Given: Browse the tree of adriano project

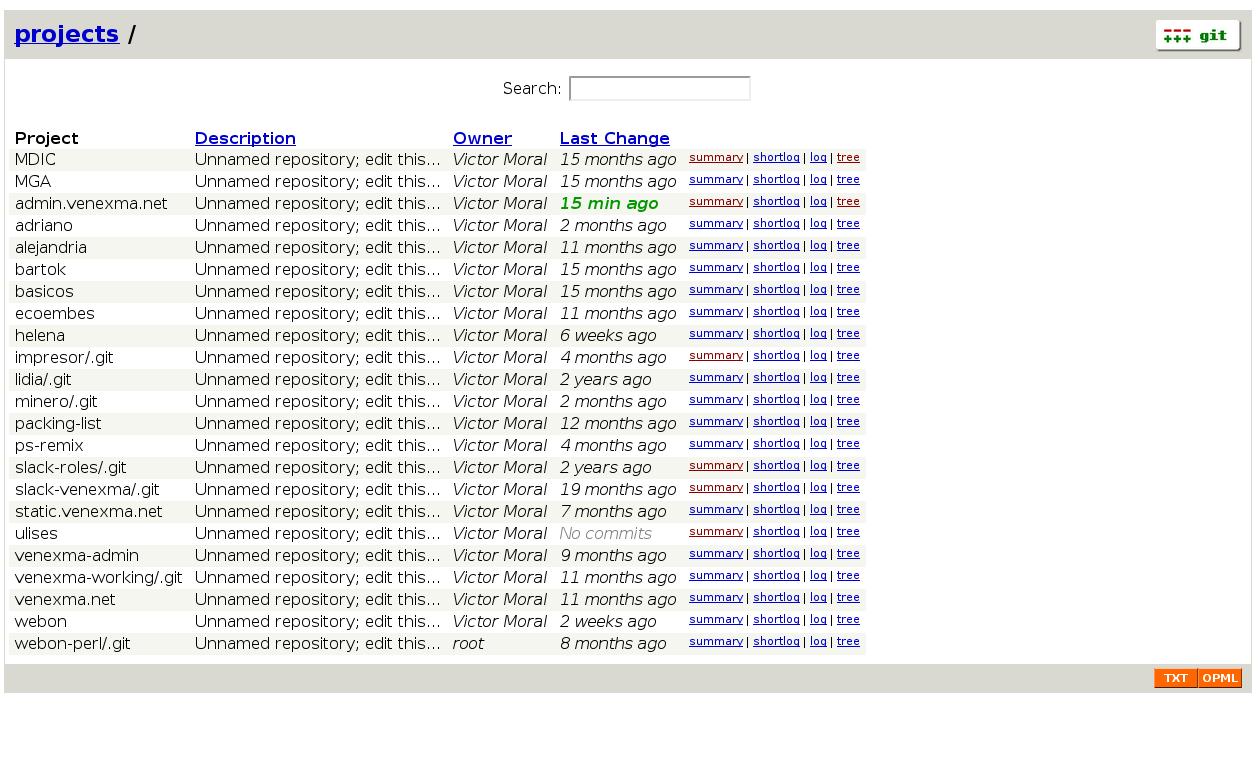Looking at the screenshot, I should pos(847,224).
